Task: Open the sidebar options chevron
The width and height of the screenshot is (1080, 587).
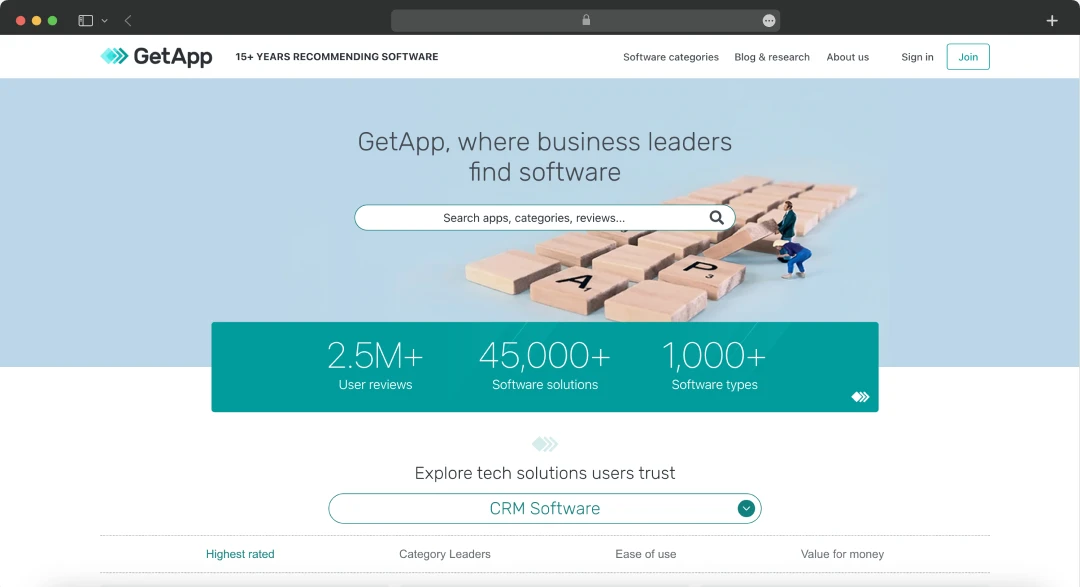Action: click(105, 21)
